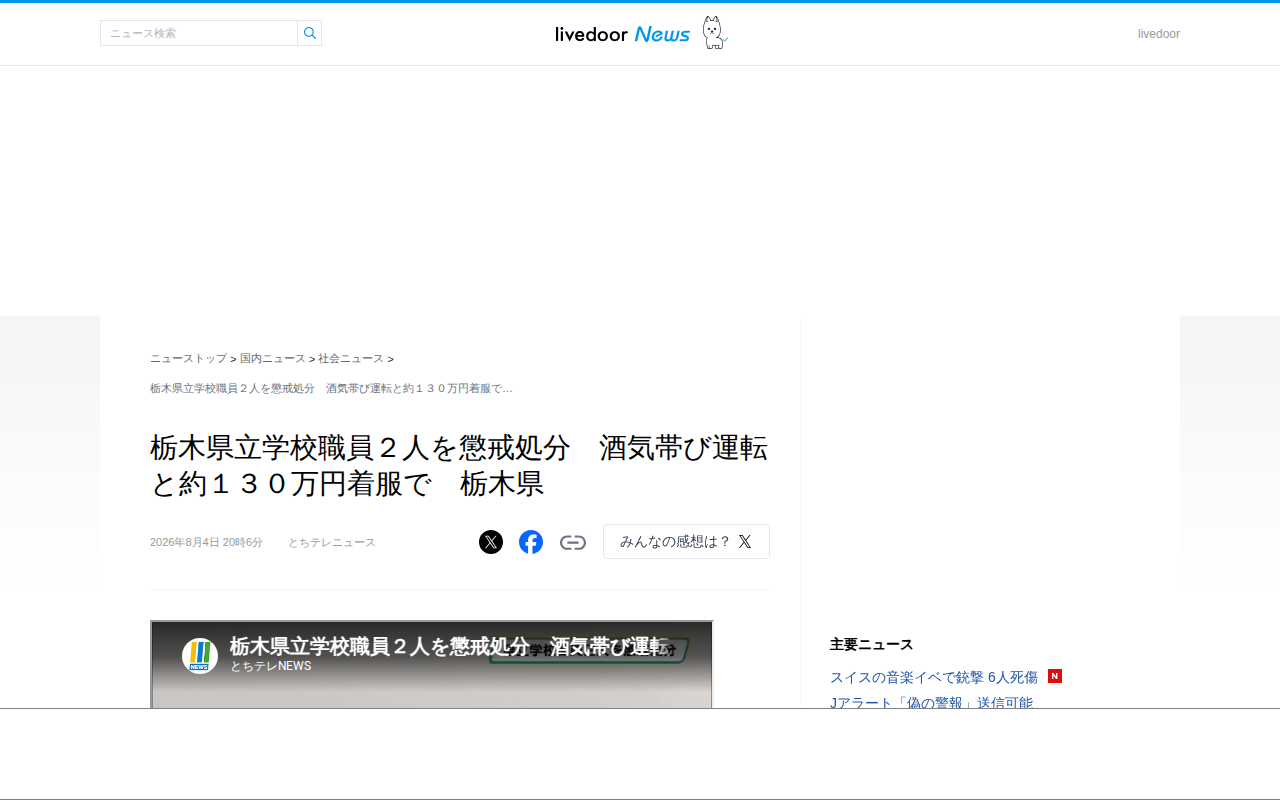
Task: Open the livedoor News logo
Action: 623,34
